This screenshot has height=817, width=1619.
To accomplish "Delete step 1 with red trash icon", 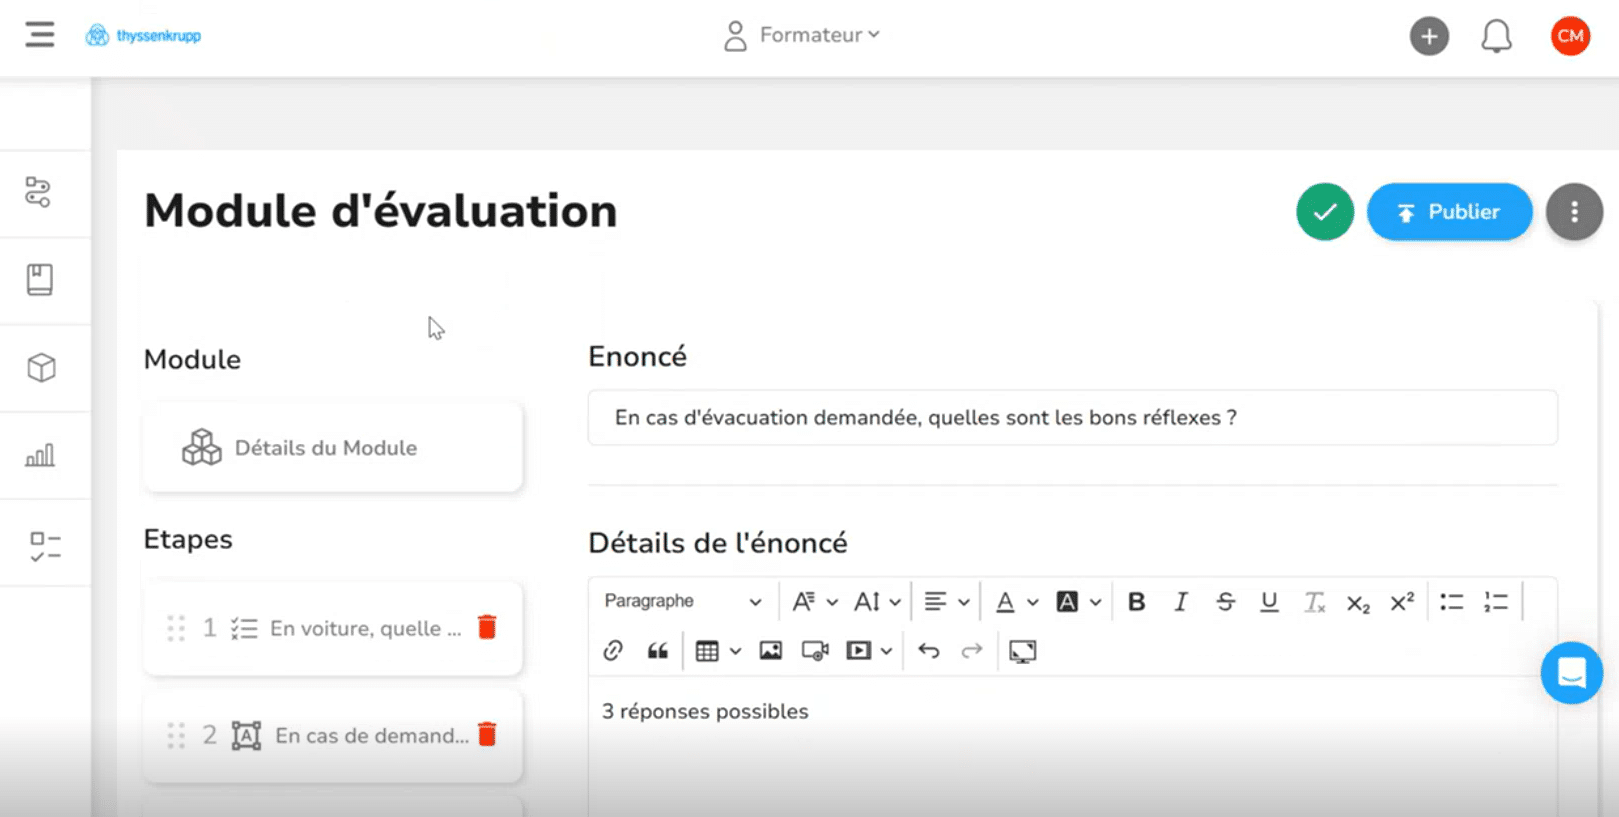I will pos(487,627).
